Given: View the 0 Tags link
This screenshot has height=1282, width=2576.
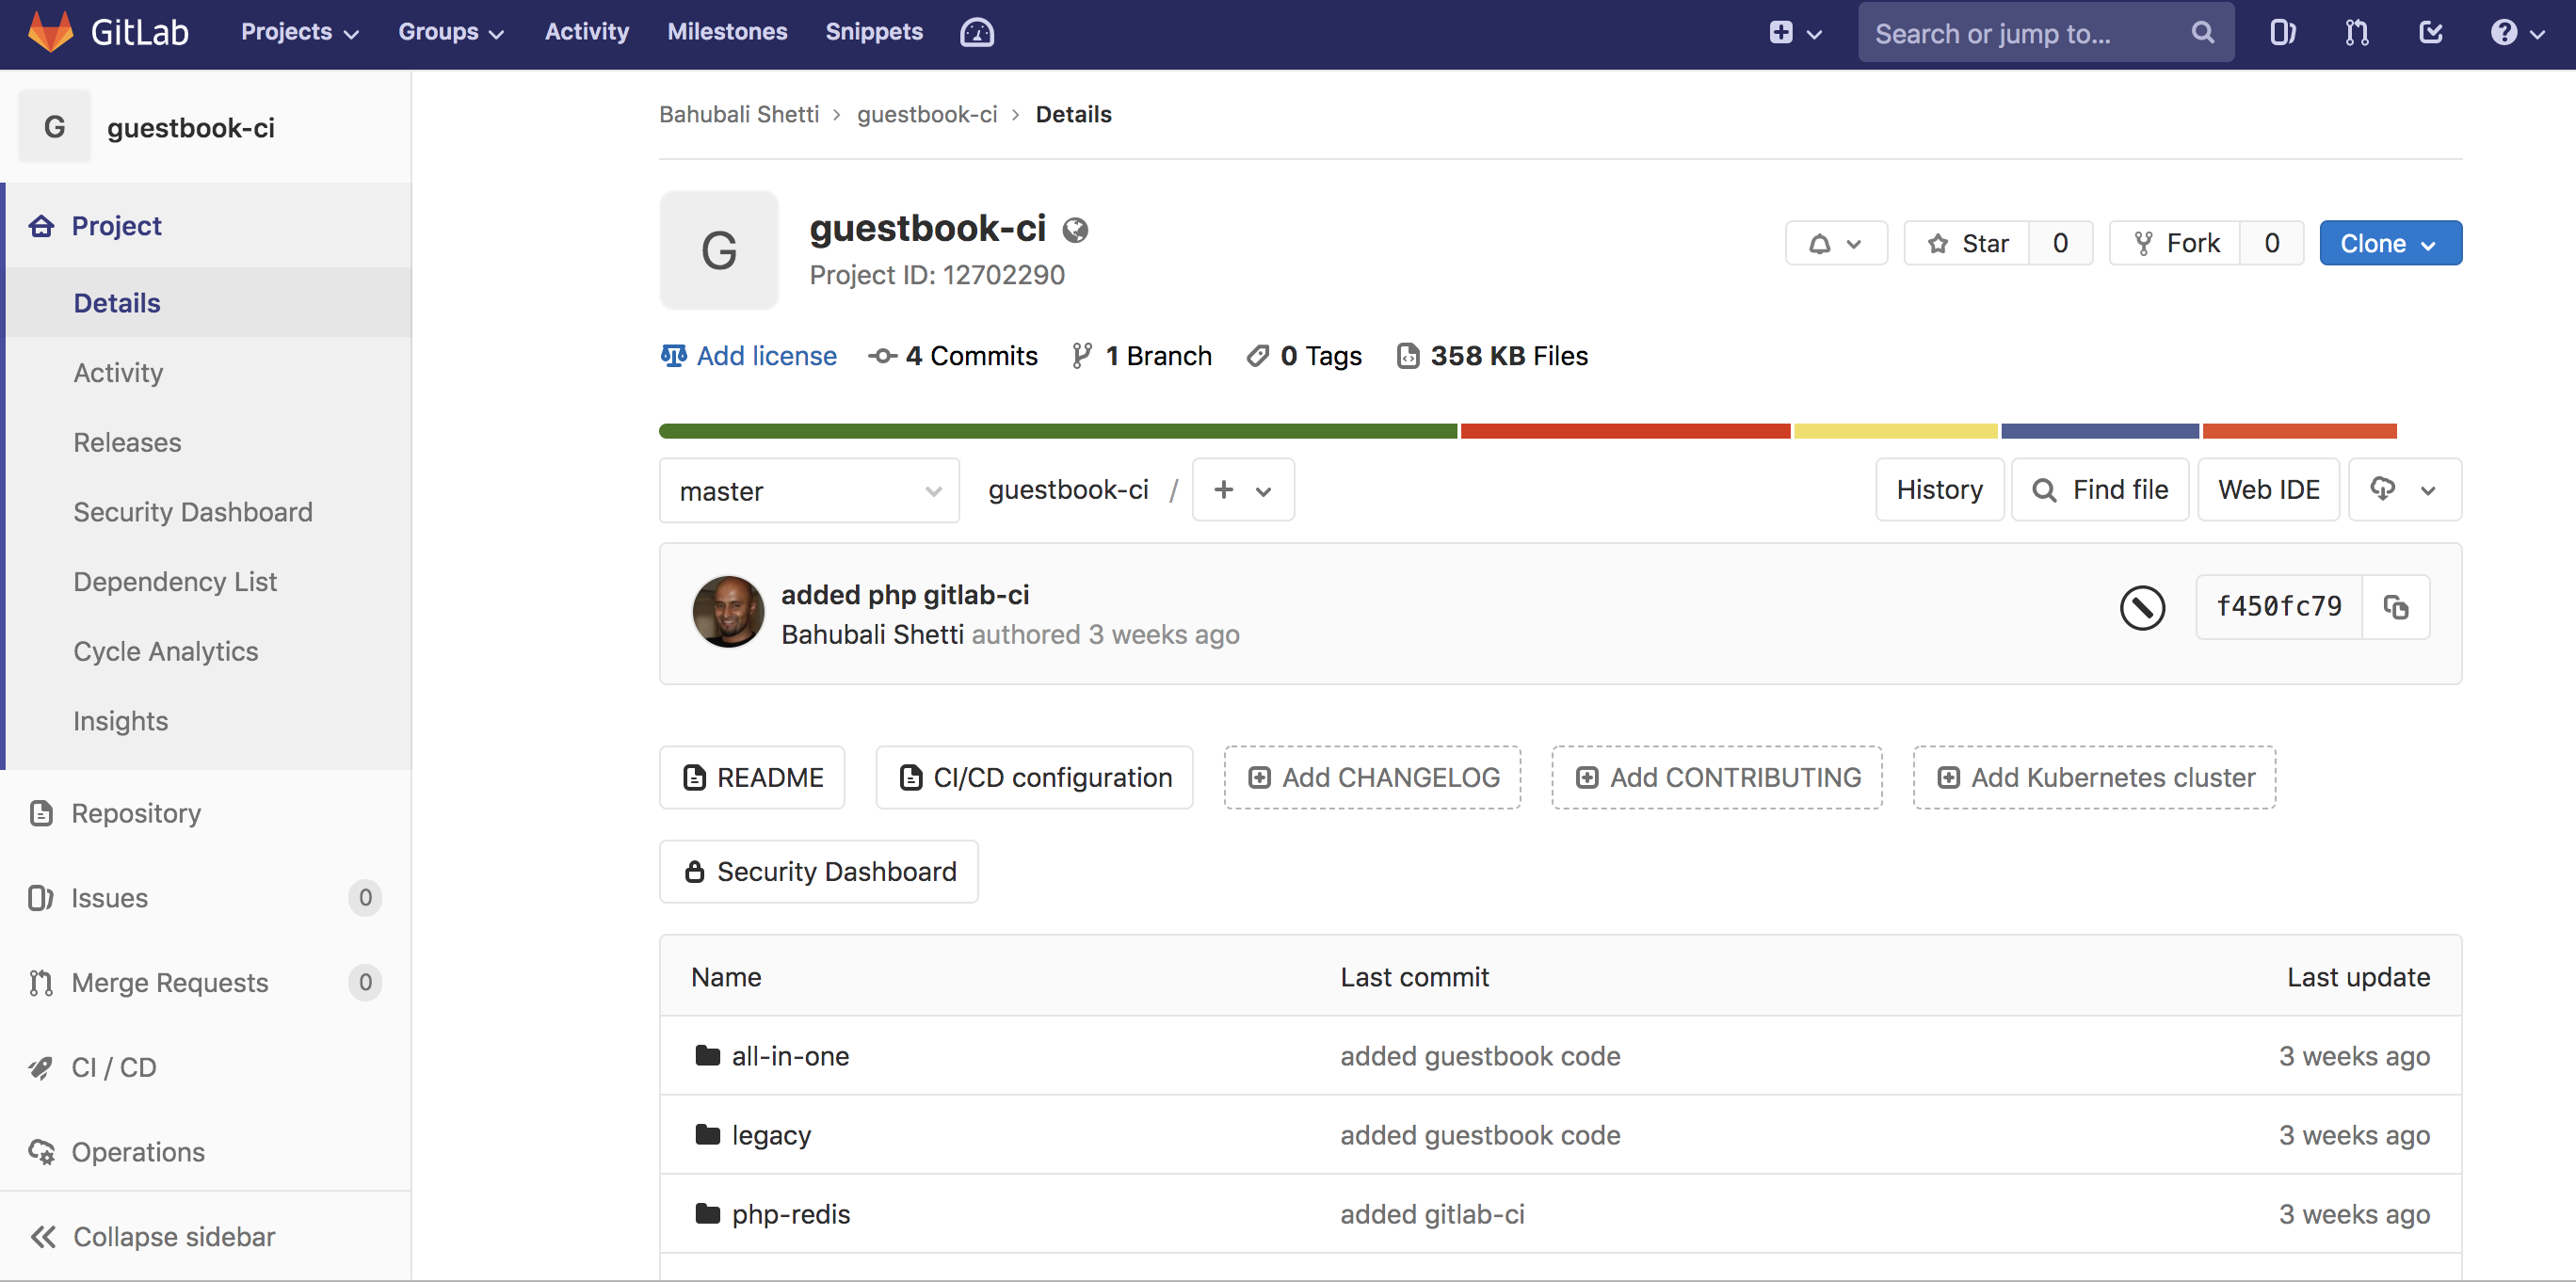Looking at the screenshot, I should 1304,356.
